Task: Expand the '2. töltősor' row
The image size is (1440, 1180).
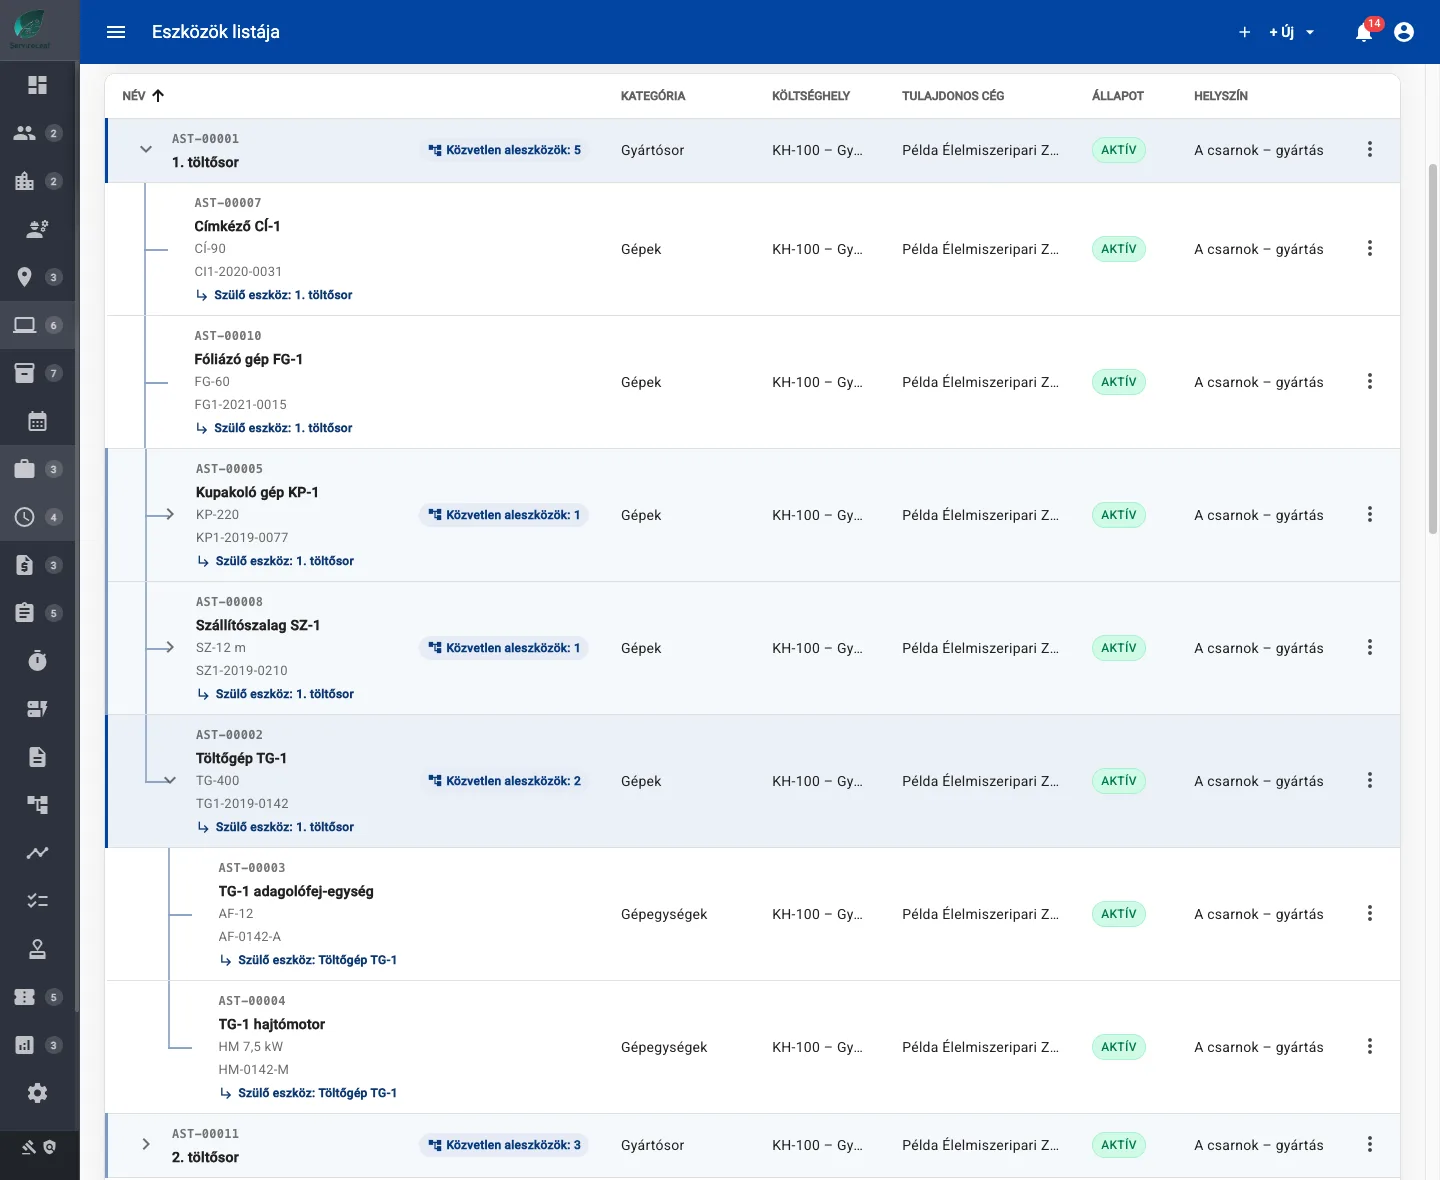Action: pos(146,1145)
